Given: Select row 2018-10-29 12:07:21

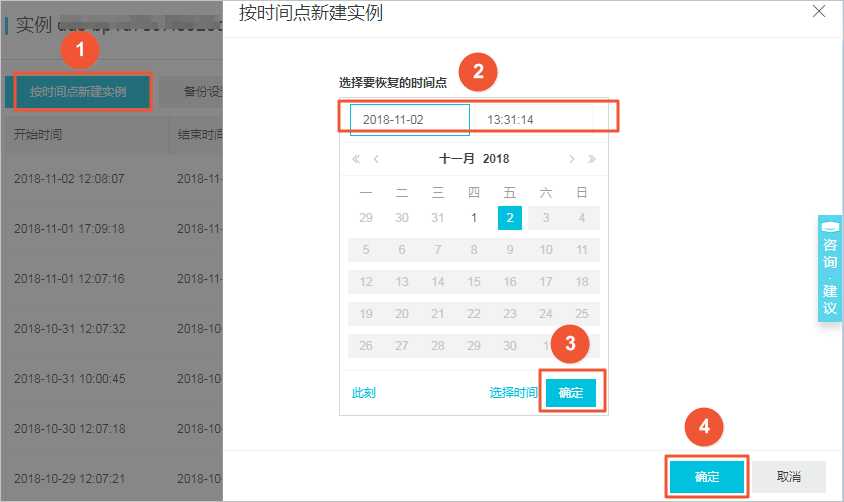Looking at the screenshot, I should pos(114,478).
